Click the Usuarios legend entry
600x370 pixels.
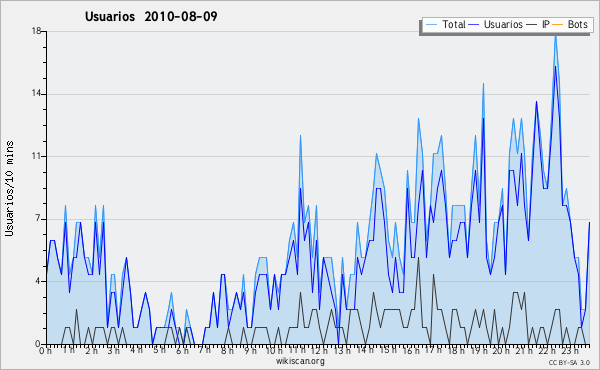click(x=496, y=24)
